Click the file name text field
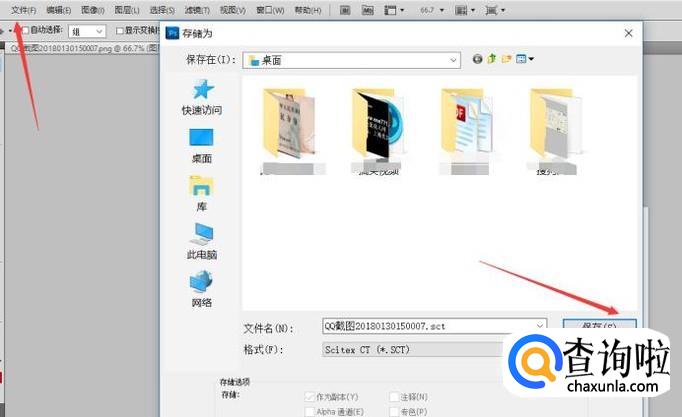 425,327
